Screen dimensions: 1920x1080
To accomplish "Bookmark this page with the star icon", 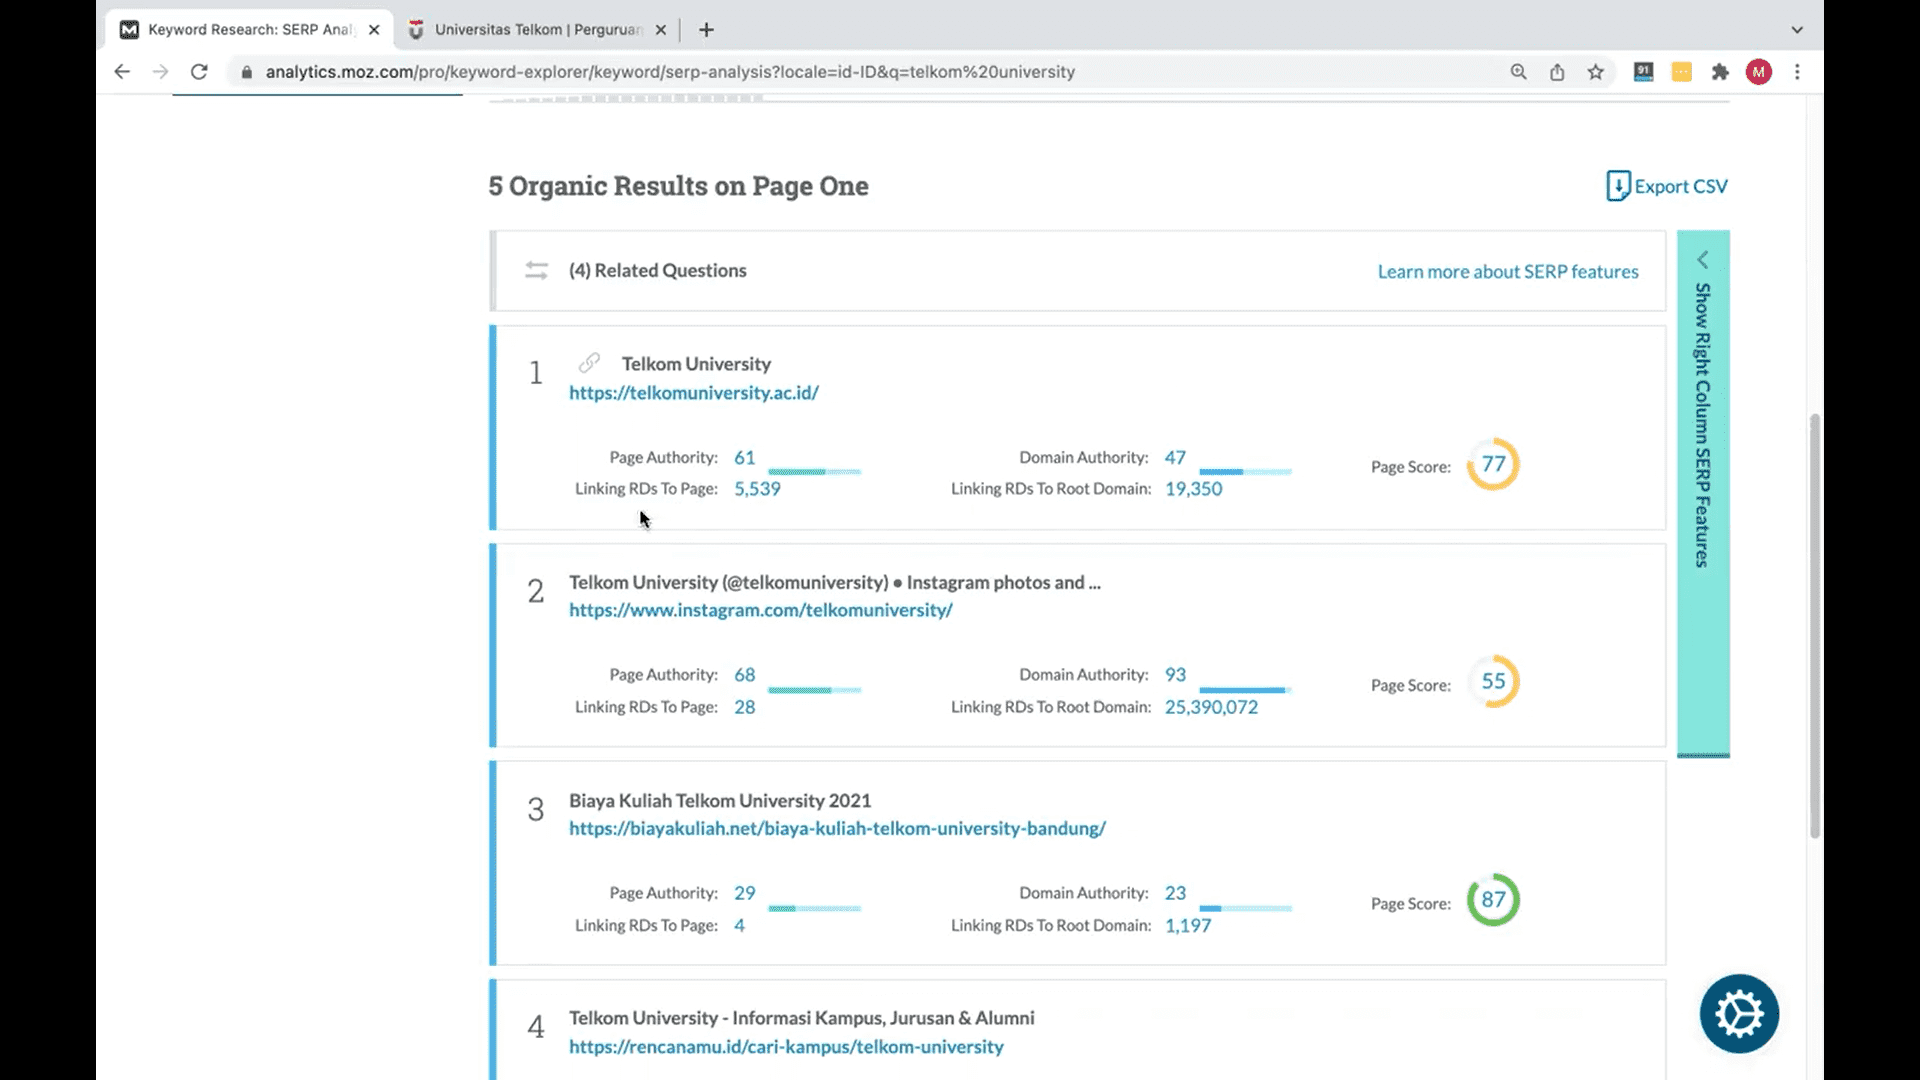I will [x=1595, y=72].
